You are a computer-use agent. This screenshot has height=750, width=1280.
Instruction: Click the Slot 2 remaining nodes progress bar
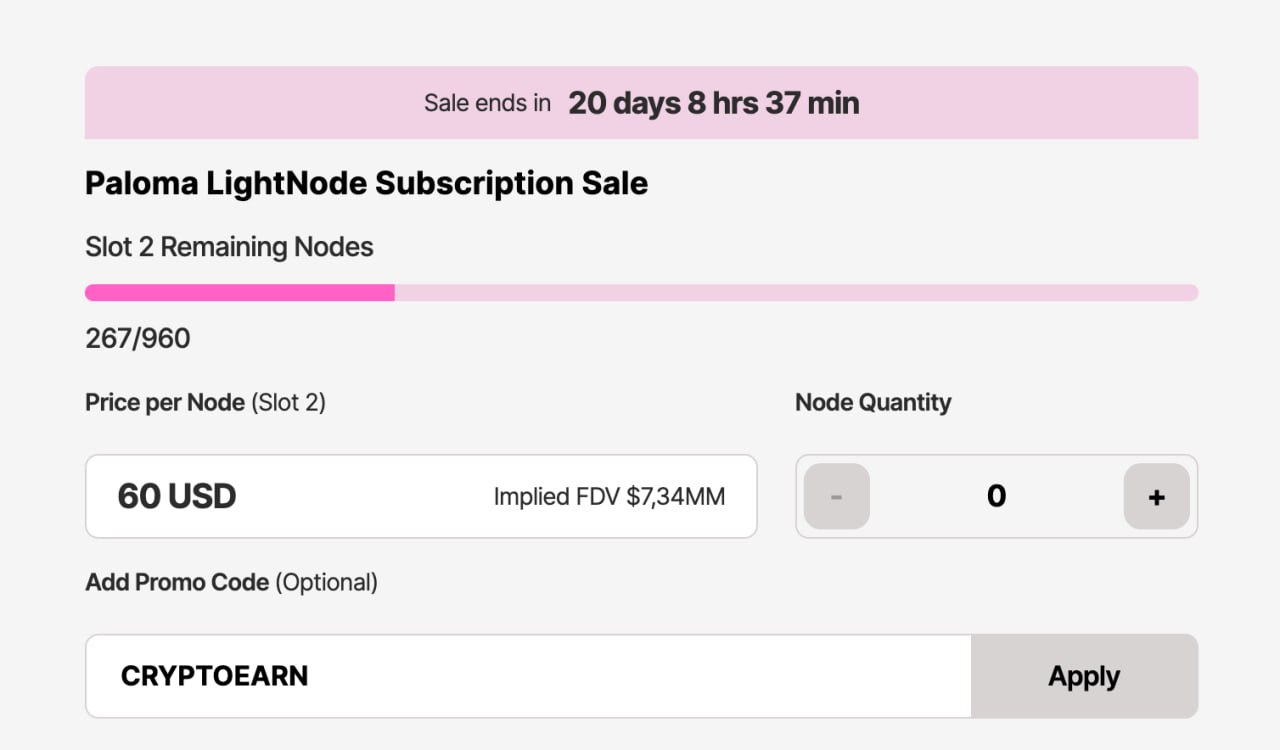[x=641, y=293]
